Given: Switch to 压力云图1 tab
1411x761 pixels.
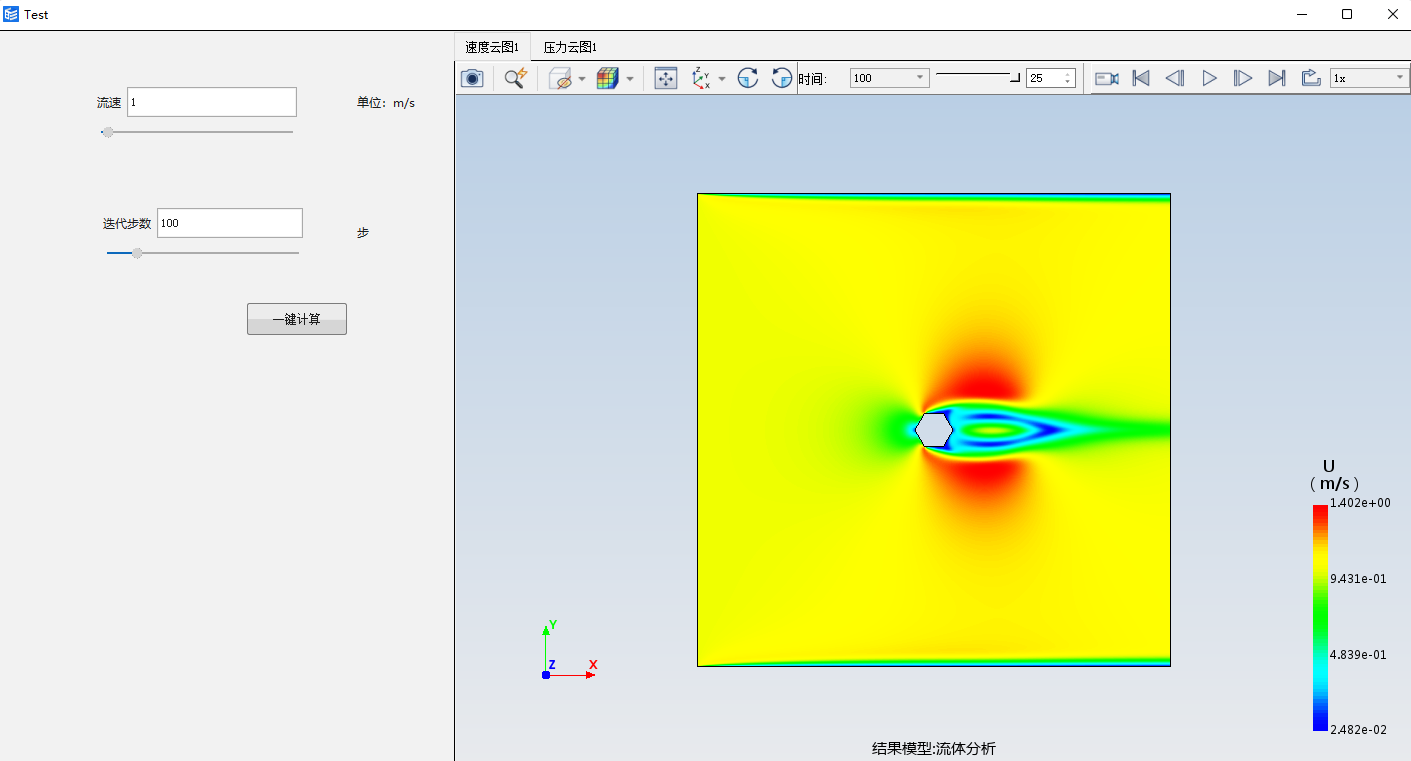Looking at the screenshot, I should (570, 47).
